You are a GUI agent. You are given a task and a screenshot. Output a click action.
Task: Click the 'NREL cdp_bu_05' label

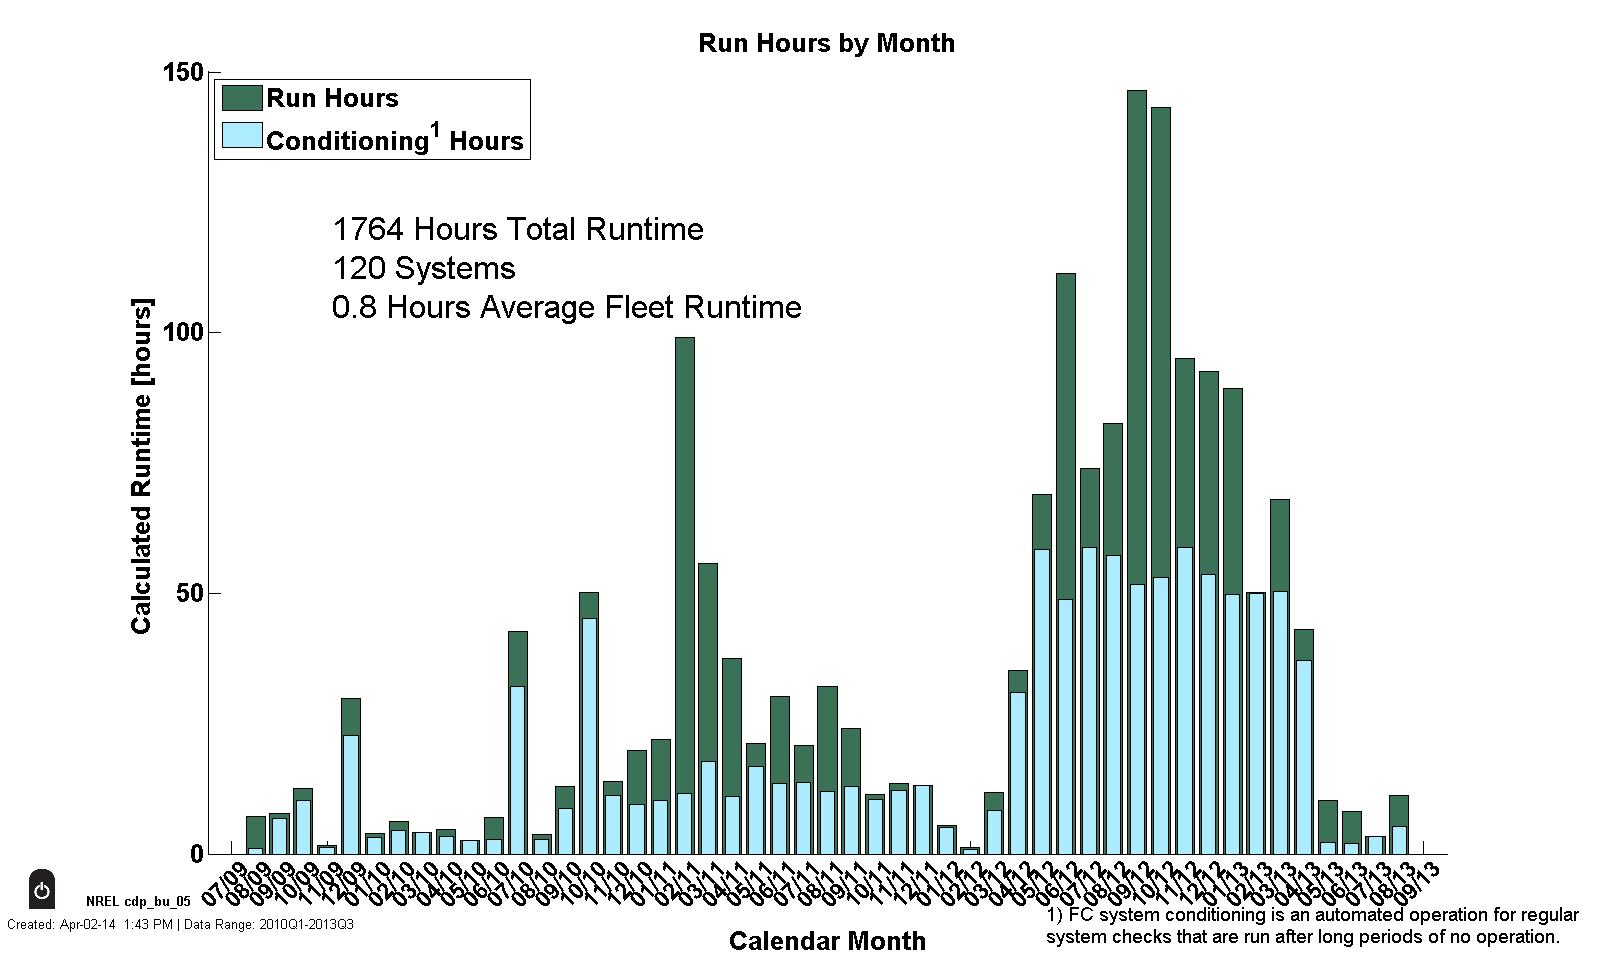[138, 901]
